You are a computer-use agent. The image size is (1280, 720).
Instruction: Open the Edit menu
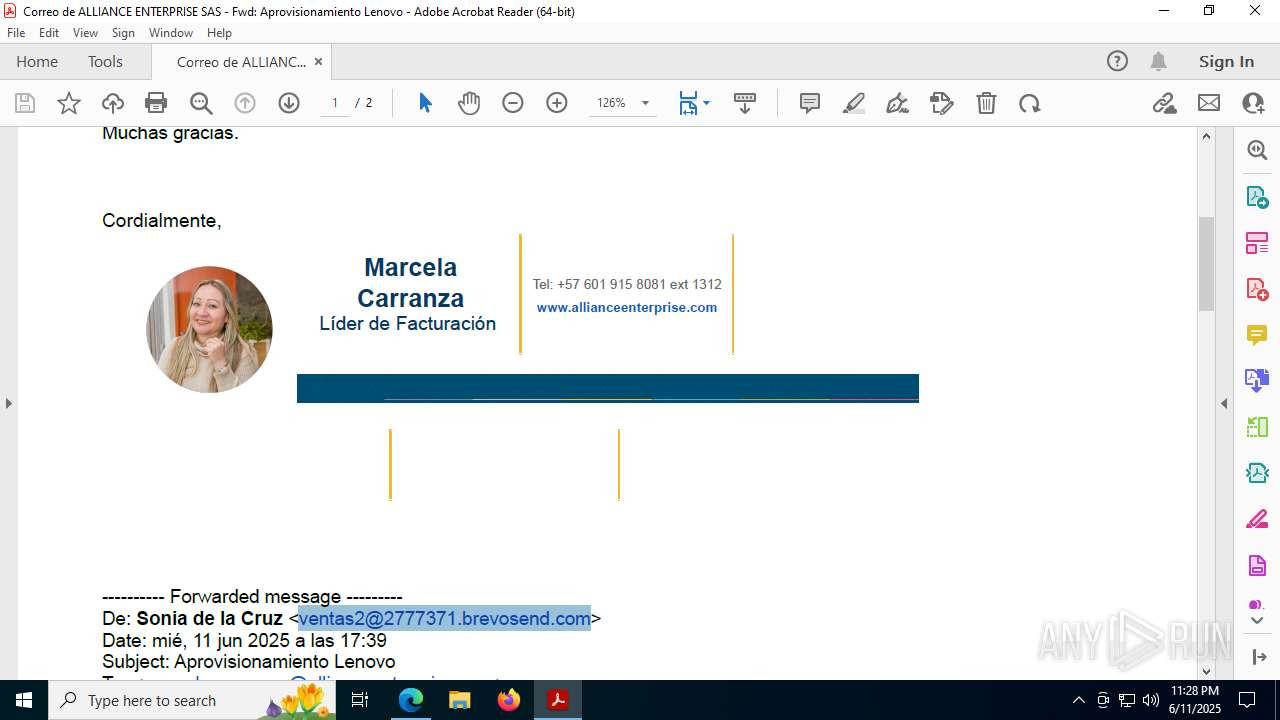point(49,33)
